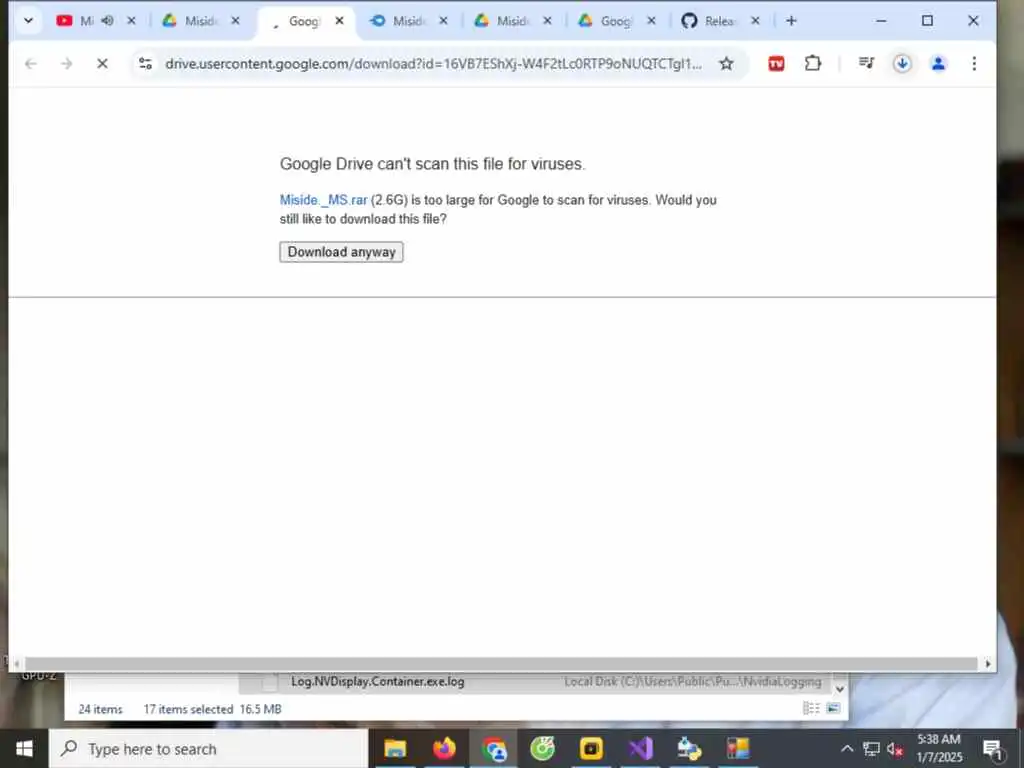The image size is (1024, 768).
Task: Close the Google Drive tab left of the GitHub tab
Action: [651, 21]
